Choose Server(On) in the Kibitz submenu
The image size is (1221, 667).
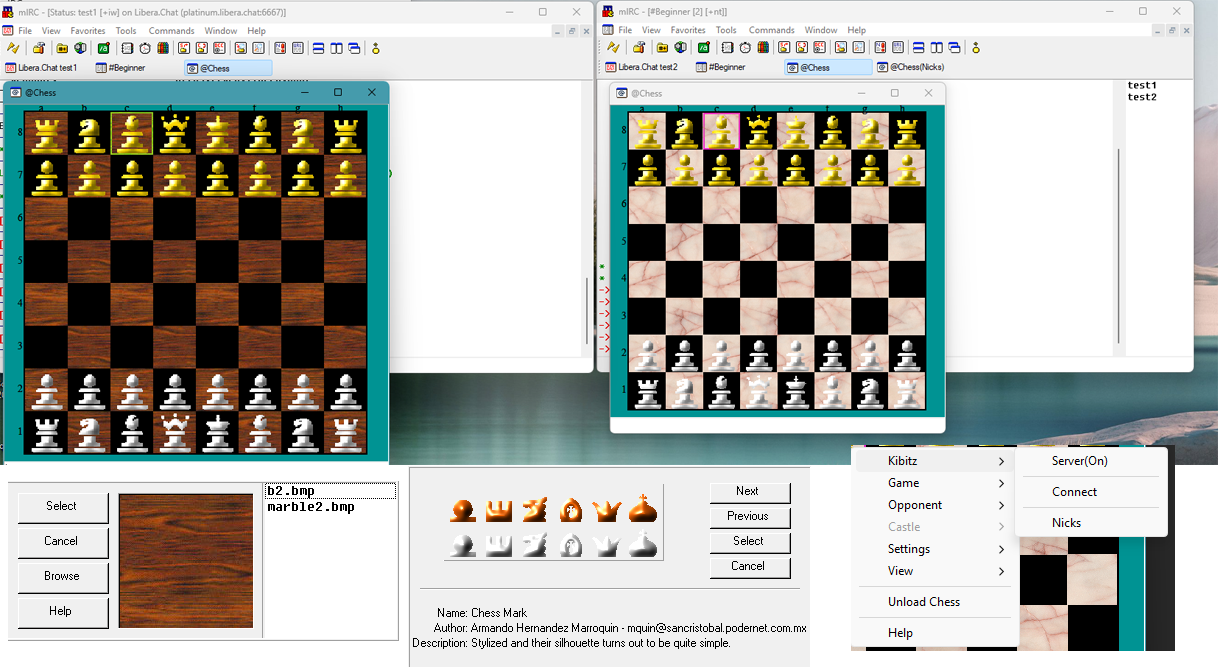1091,461
